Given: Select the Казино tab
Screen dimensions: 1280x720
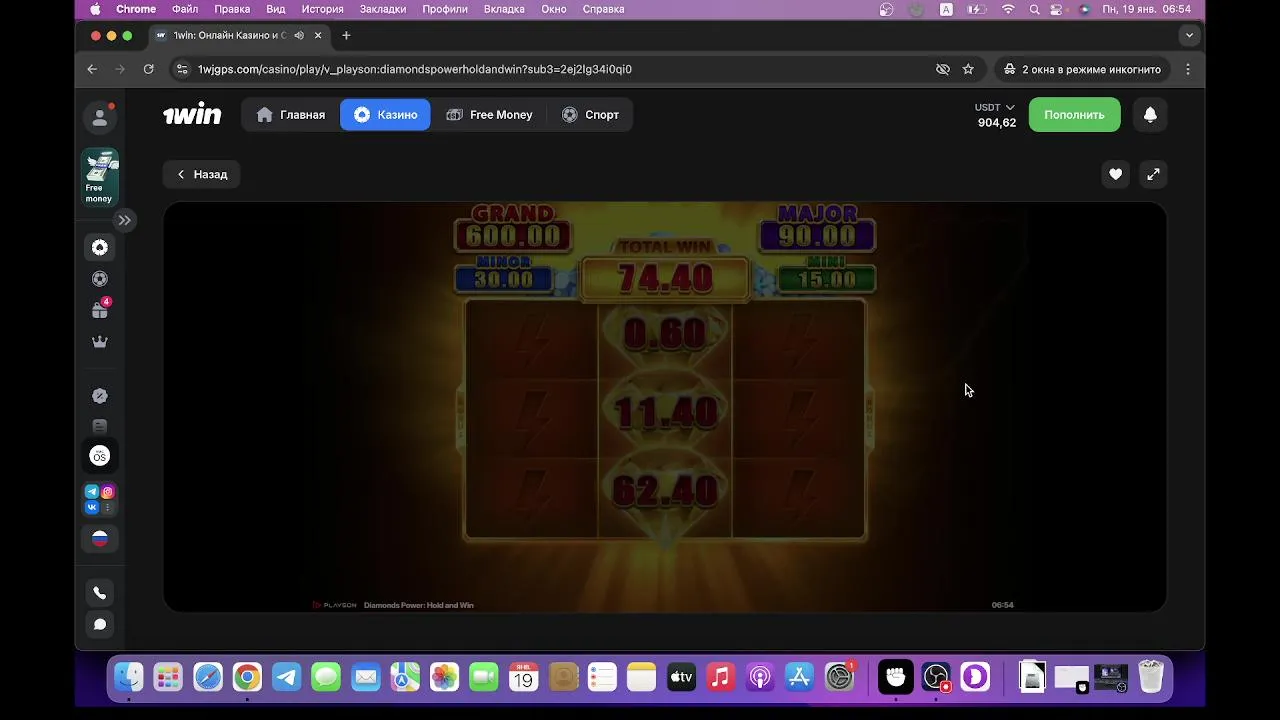Looking at the screenshot, I should (x=385, y=115).
